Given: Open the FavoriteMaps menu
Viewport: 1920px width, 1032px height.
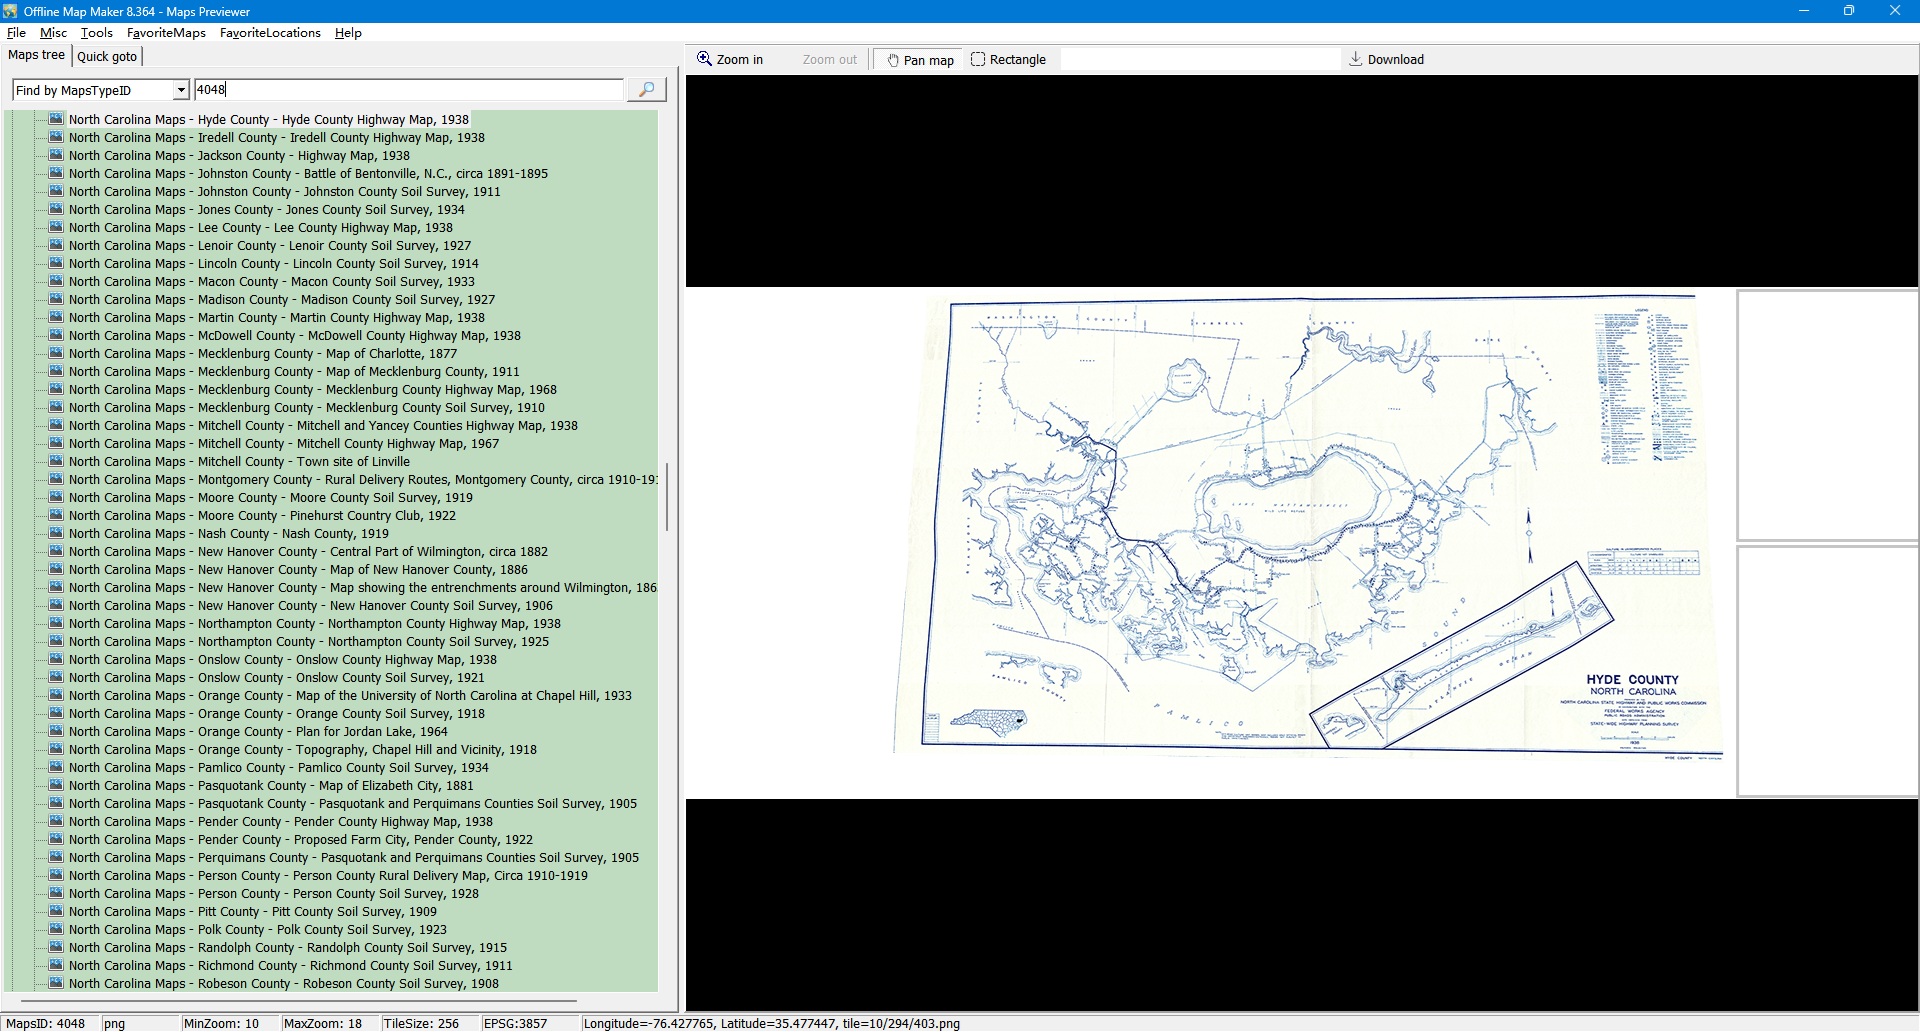Looking at the screenshot, I should 166,33.
